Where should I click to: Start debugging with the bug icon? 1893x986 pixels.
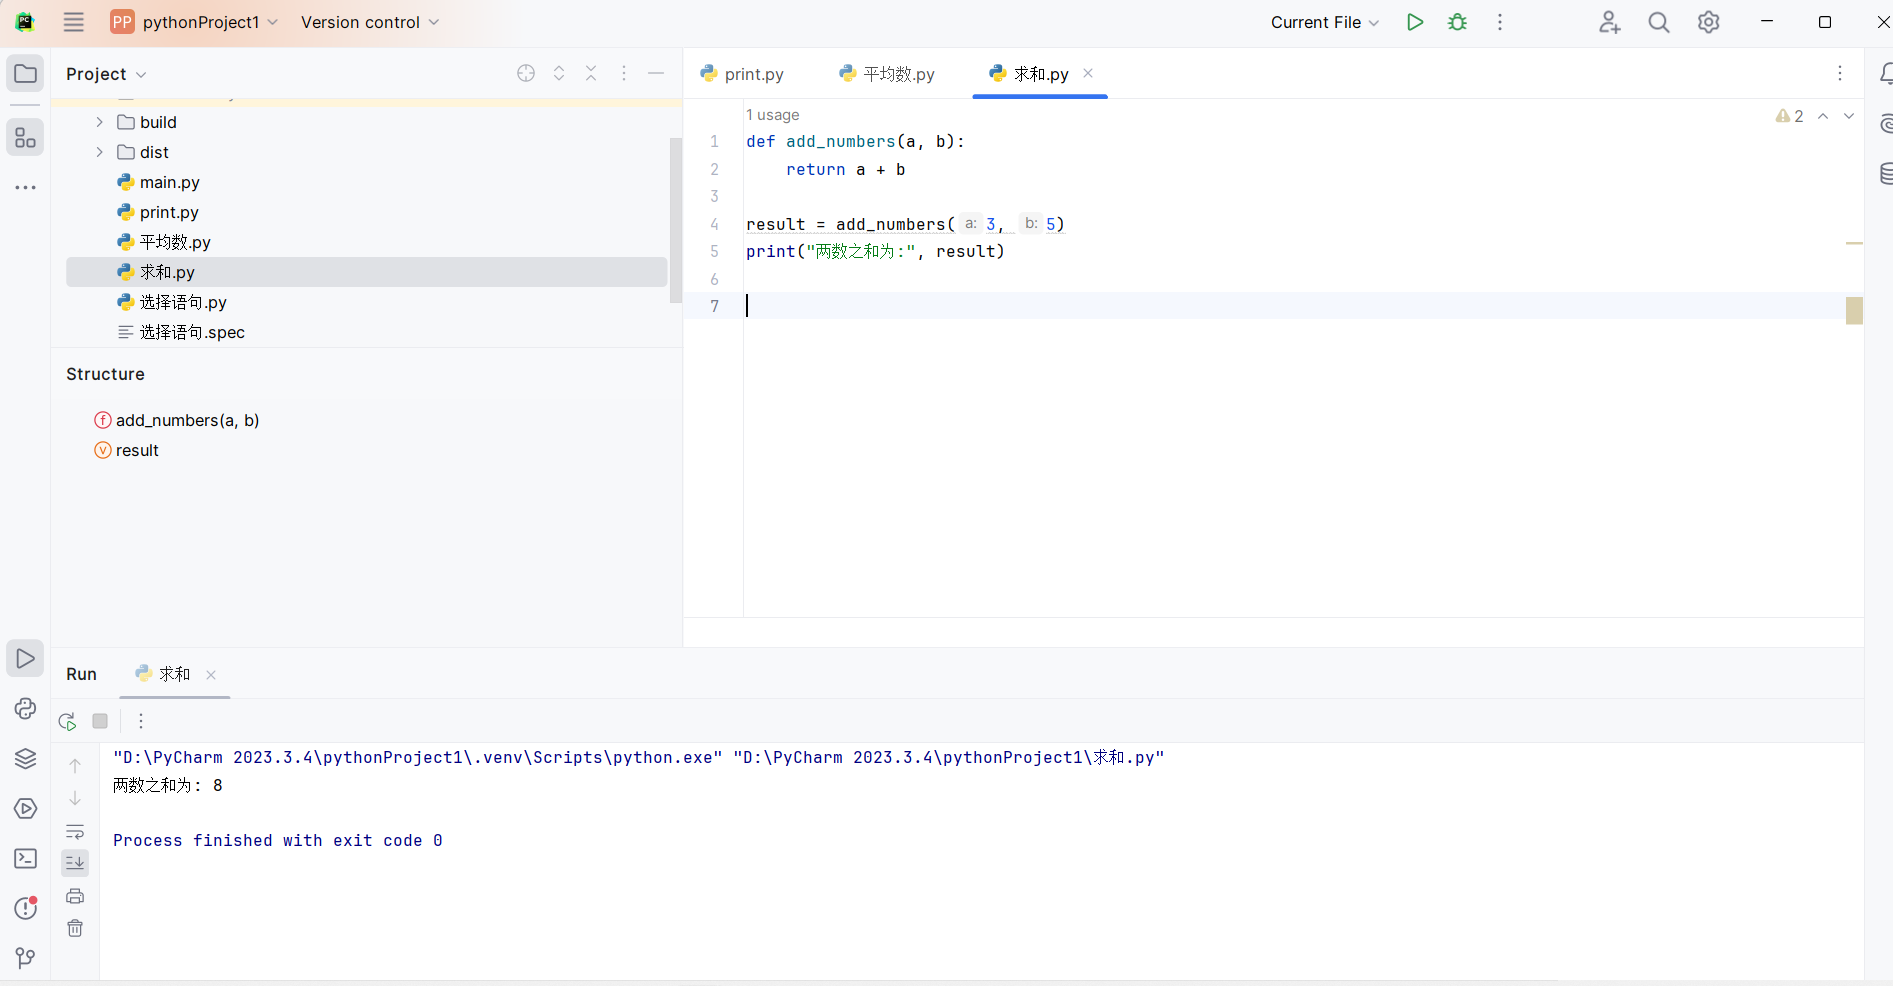[x=1457, y=22]
